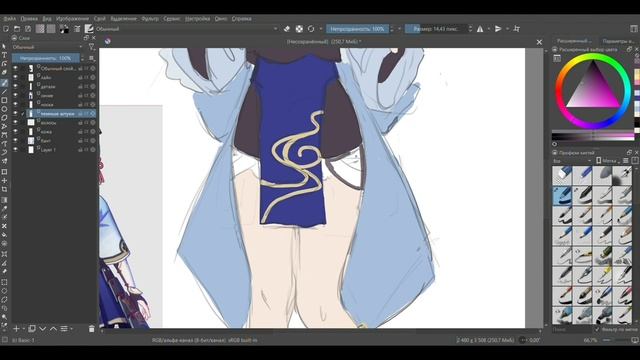Open the Файл menu
This screenshot has width=640, height=360.
click(10, 19)
